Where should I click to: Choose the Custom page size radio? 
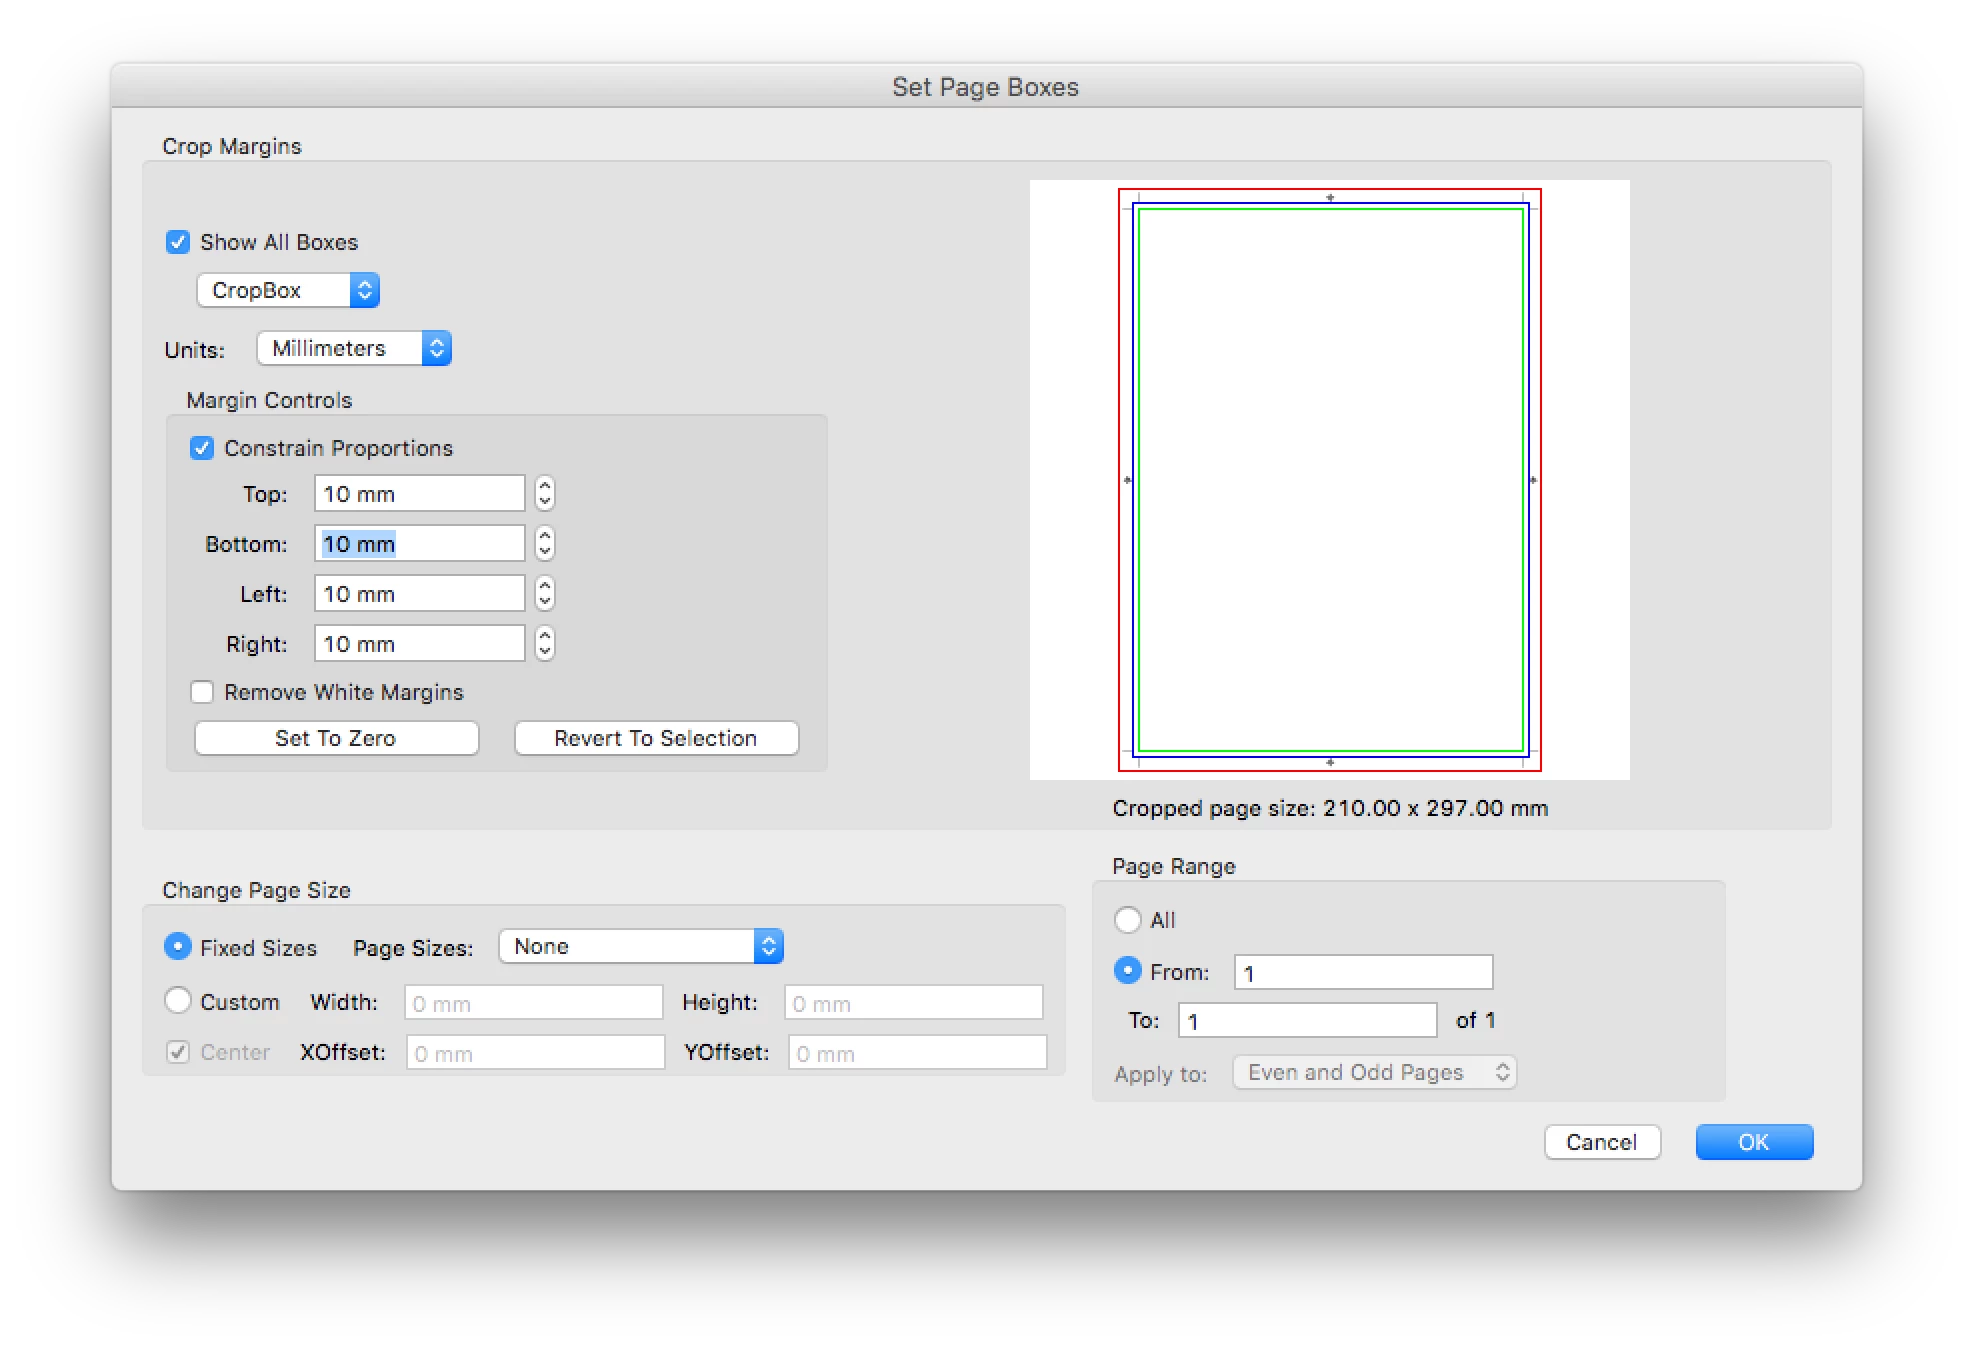[x=178, y=1001]
